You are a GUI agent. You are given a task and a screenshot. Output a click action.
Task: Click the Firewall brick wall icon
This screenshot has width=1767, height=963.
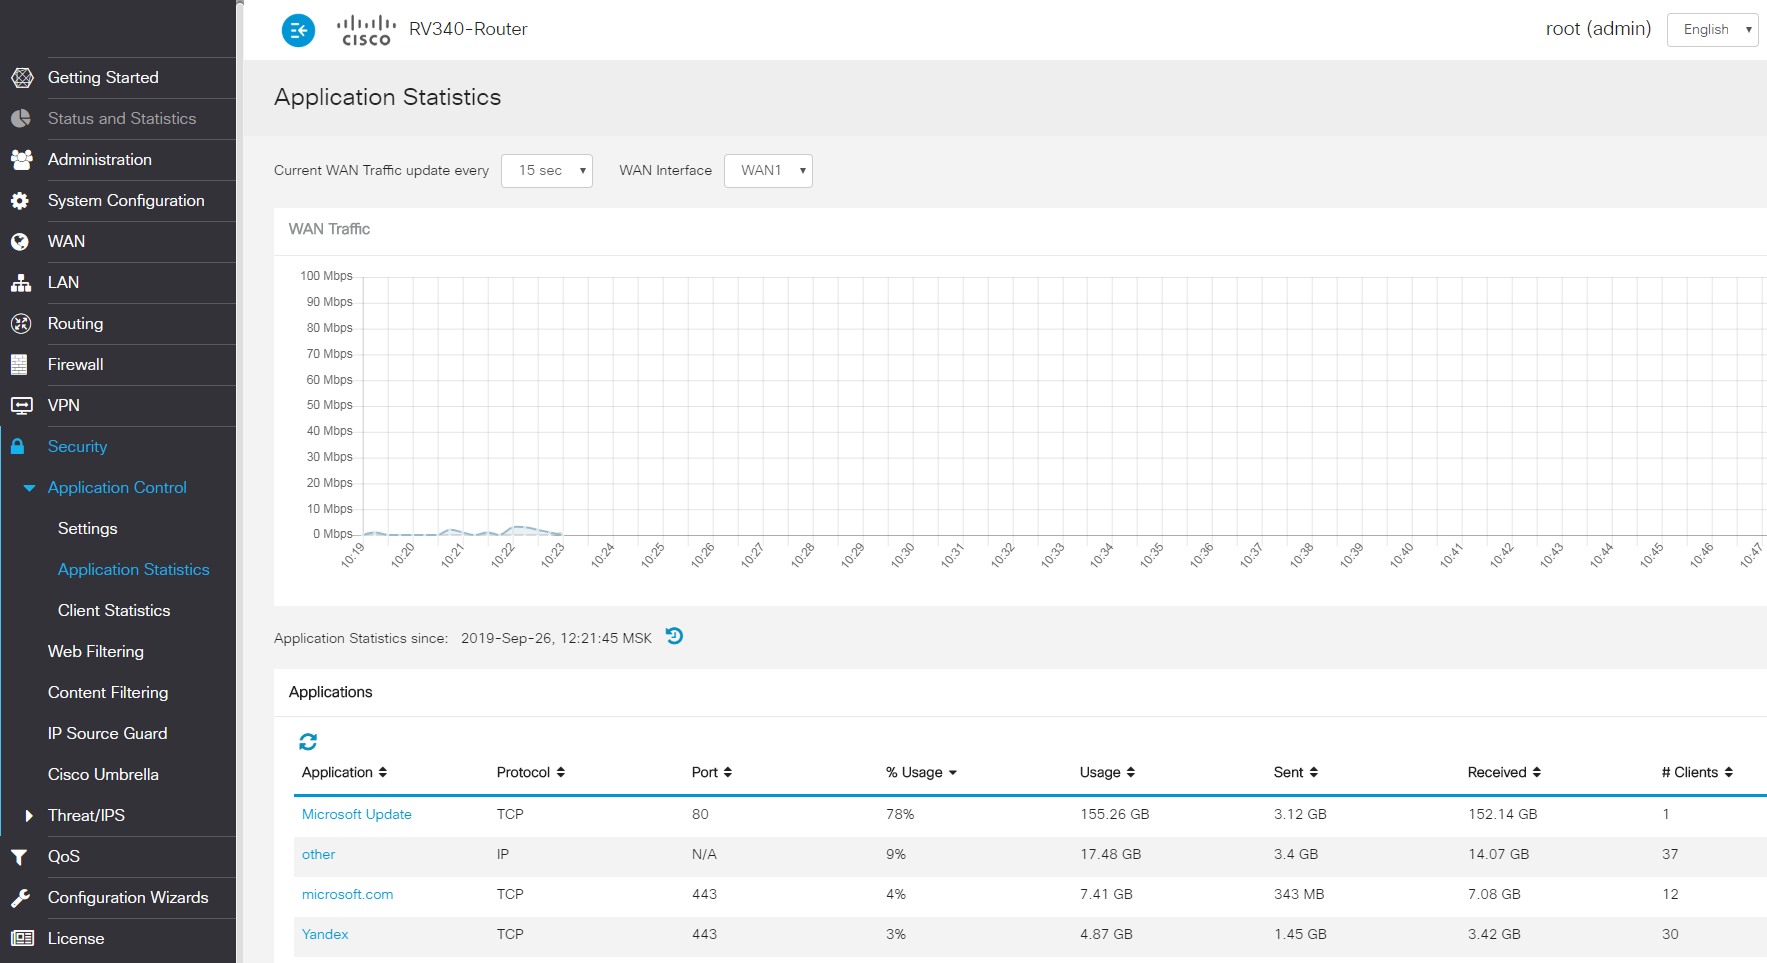point(19,365)
